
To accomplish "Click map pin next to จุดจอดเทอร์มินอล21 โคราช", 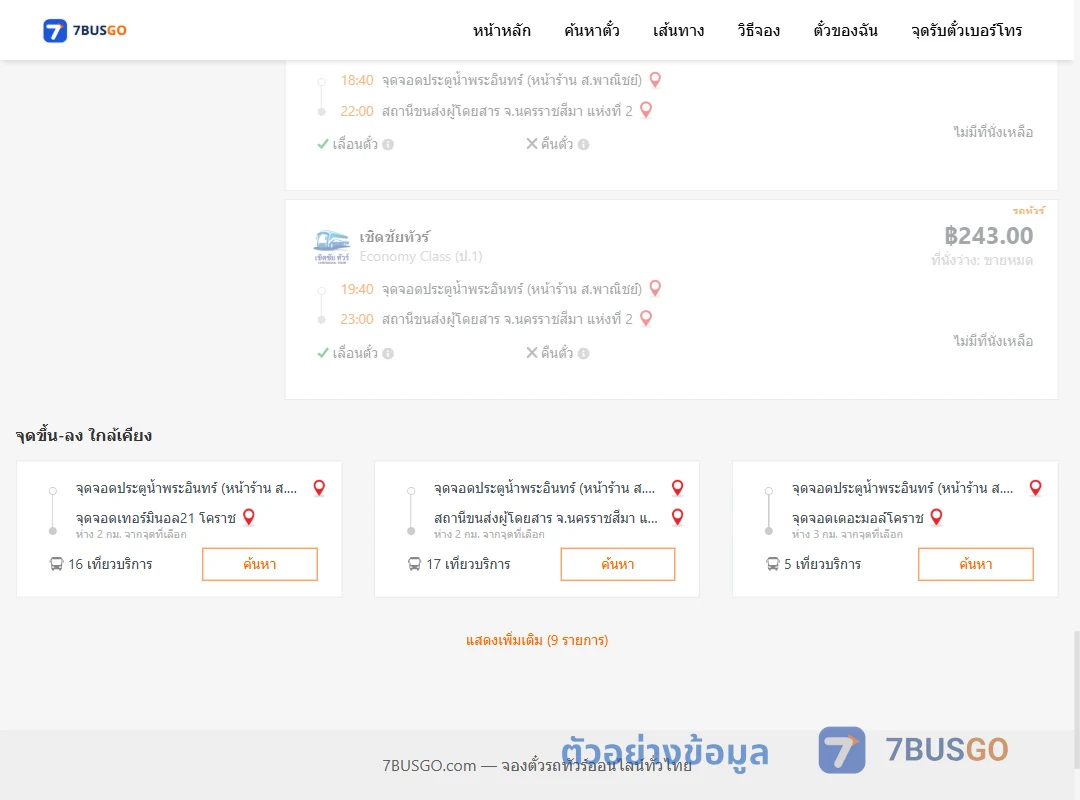I will click(x=249, y=517).
